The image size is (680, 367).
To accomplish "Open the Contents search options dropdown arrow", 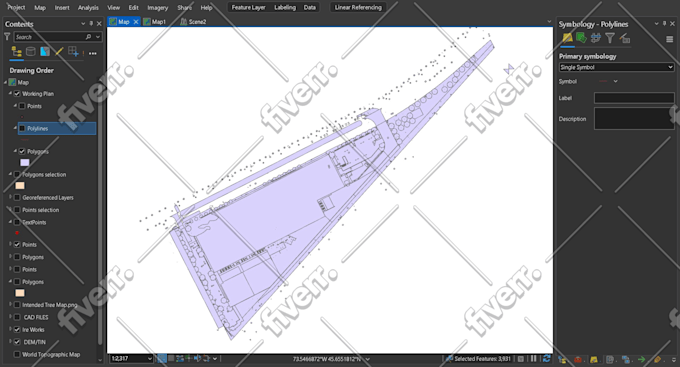I will [x=98, y=37].
